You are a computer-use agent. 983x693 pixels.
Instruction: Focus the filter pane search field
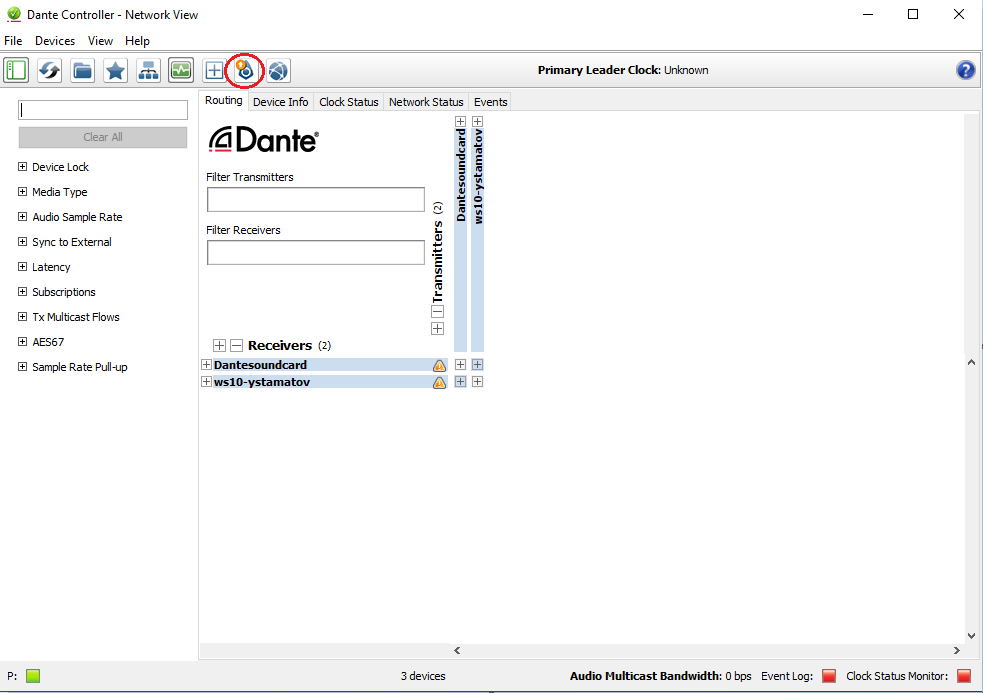coord(103,110)
